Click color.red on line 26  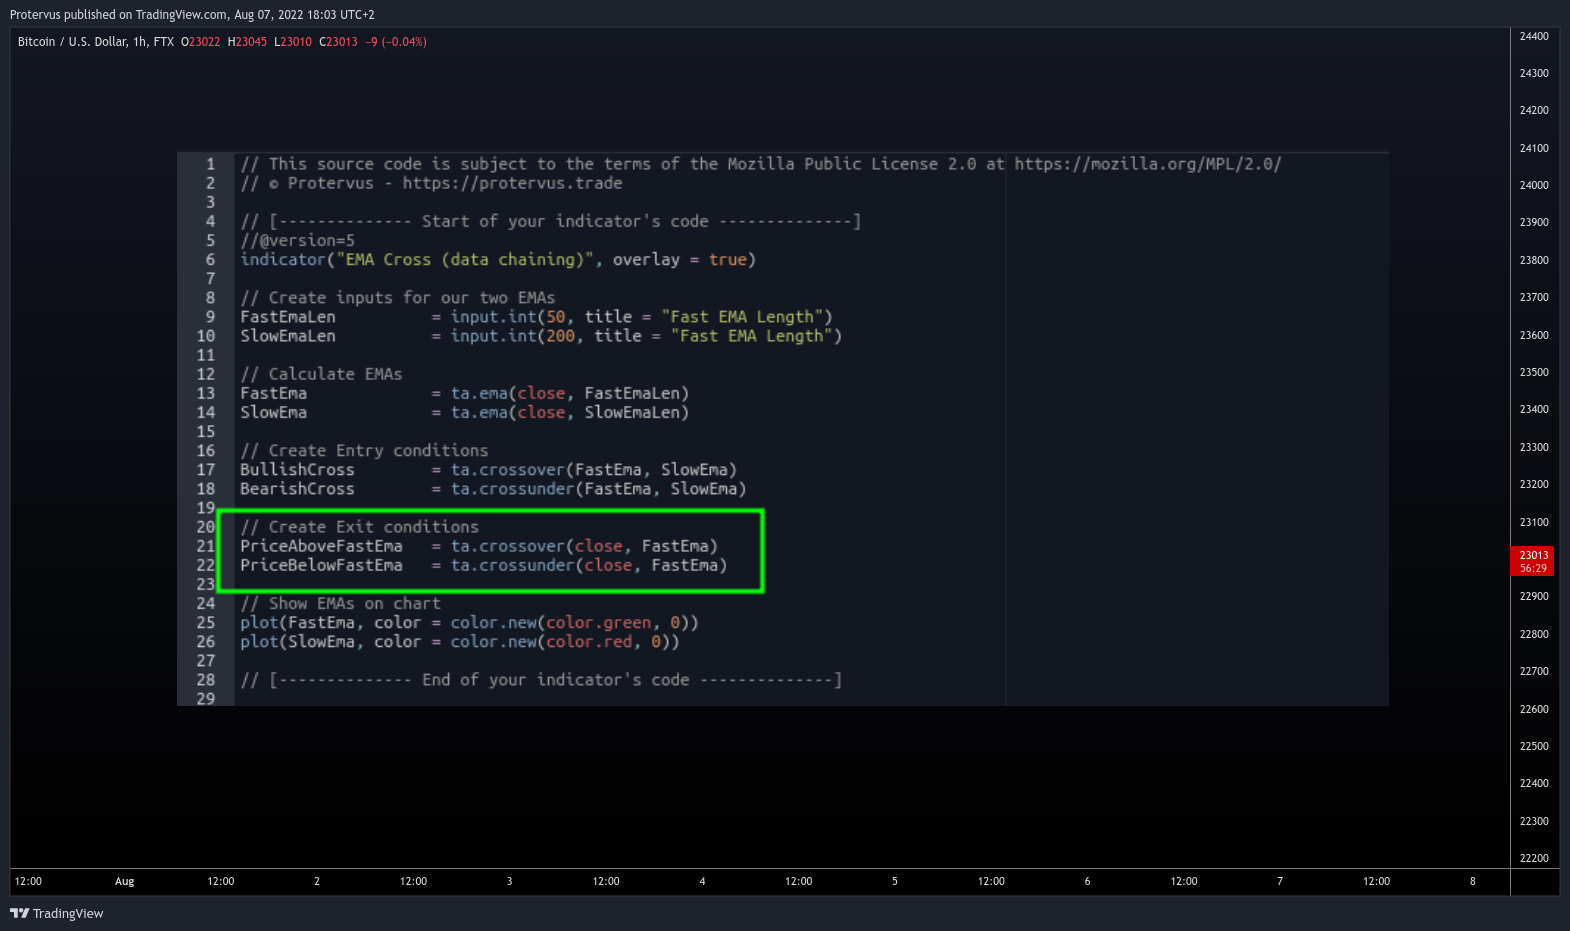tap(589, 641)
